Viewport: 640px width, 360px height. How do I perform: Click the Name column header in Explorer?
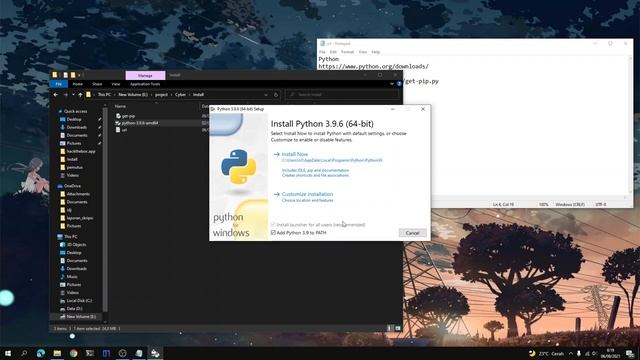click(x=120, y=106)
